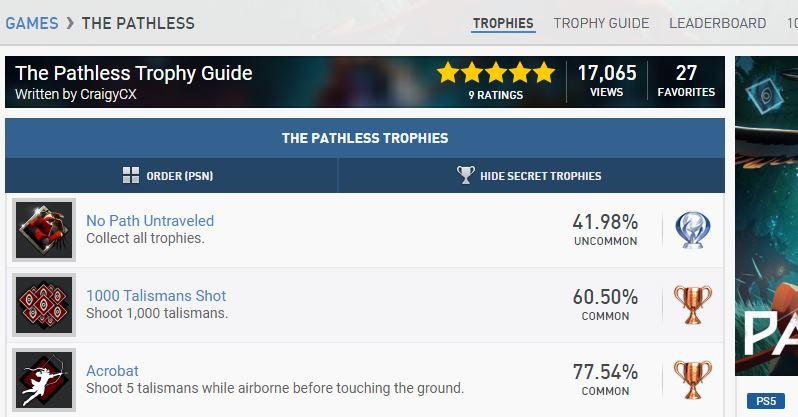Open the Acrobat trophy image
798x417 pixels.
pyautogui.click(x=44, y=380)
